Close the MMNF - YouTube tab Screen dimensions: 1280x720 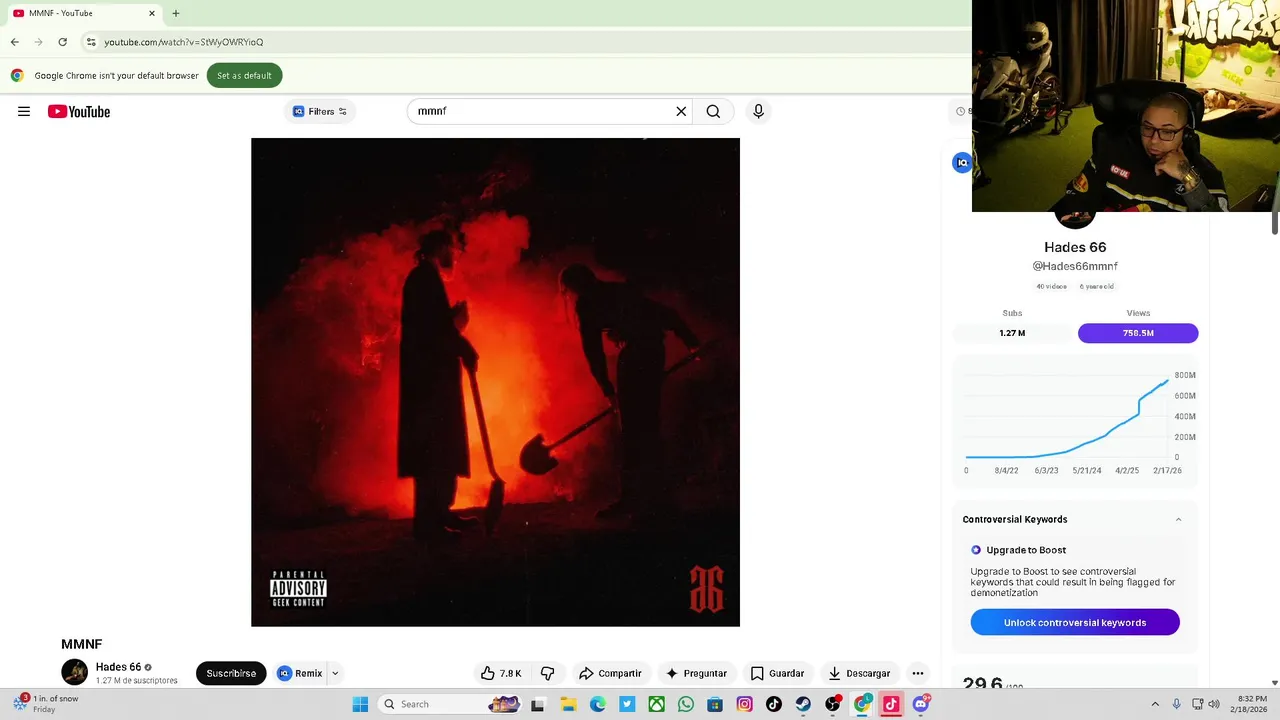[152, 13]
